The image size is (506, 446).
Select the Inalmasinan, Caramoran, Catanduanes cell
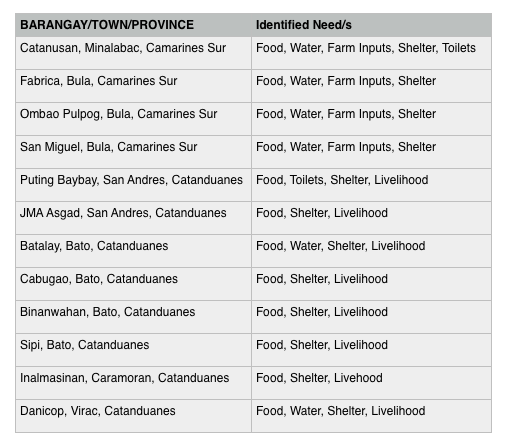[x=133, y=383]
